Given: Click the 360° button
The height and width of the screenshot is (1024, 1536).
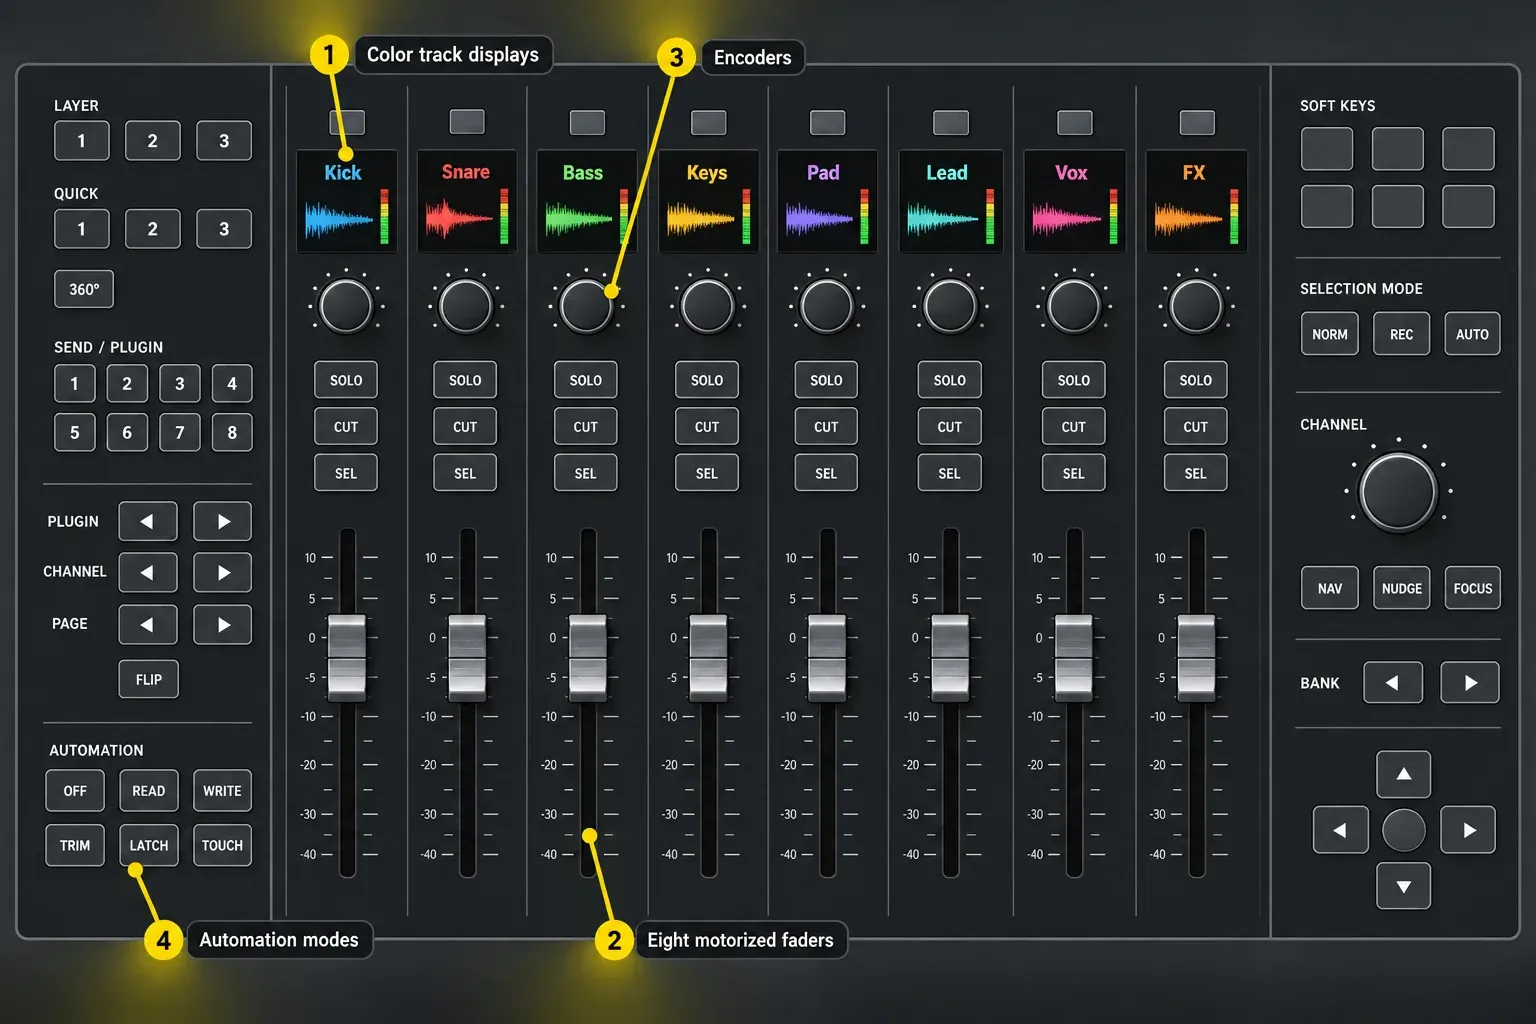Looking at the screenshot, I should (84, 289).
